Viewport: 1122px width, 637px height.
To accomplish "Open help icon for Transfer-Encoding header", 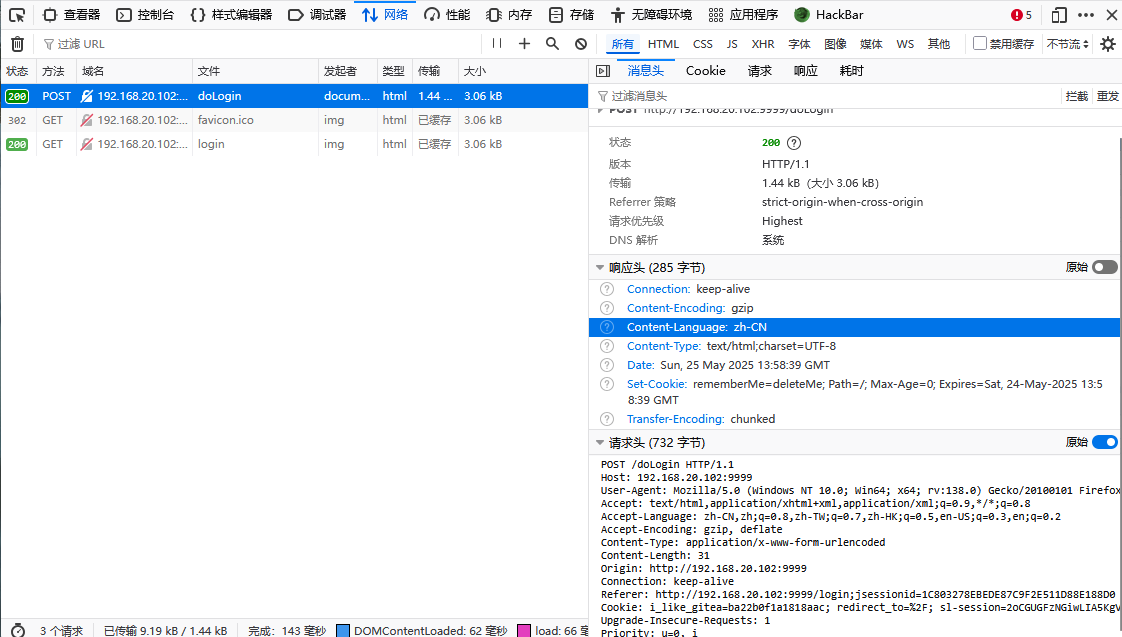I will point(607,419).
